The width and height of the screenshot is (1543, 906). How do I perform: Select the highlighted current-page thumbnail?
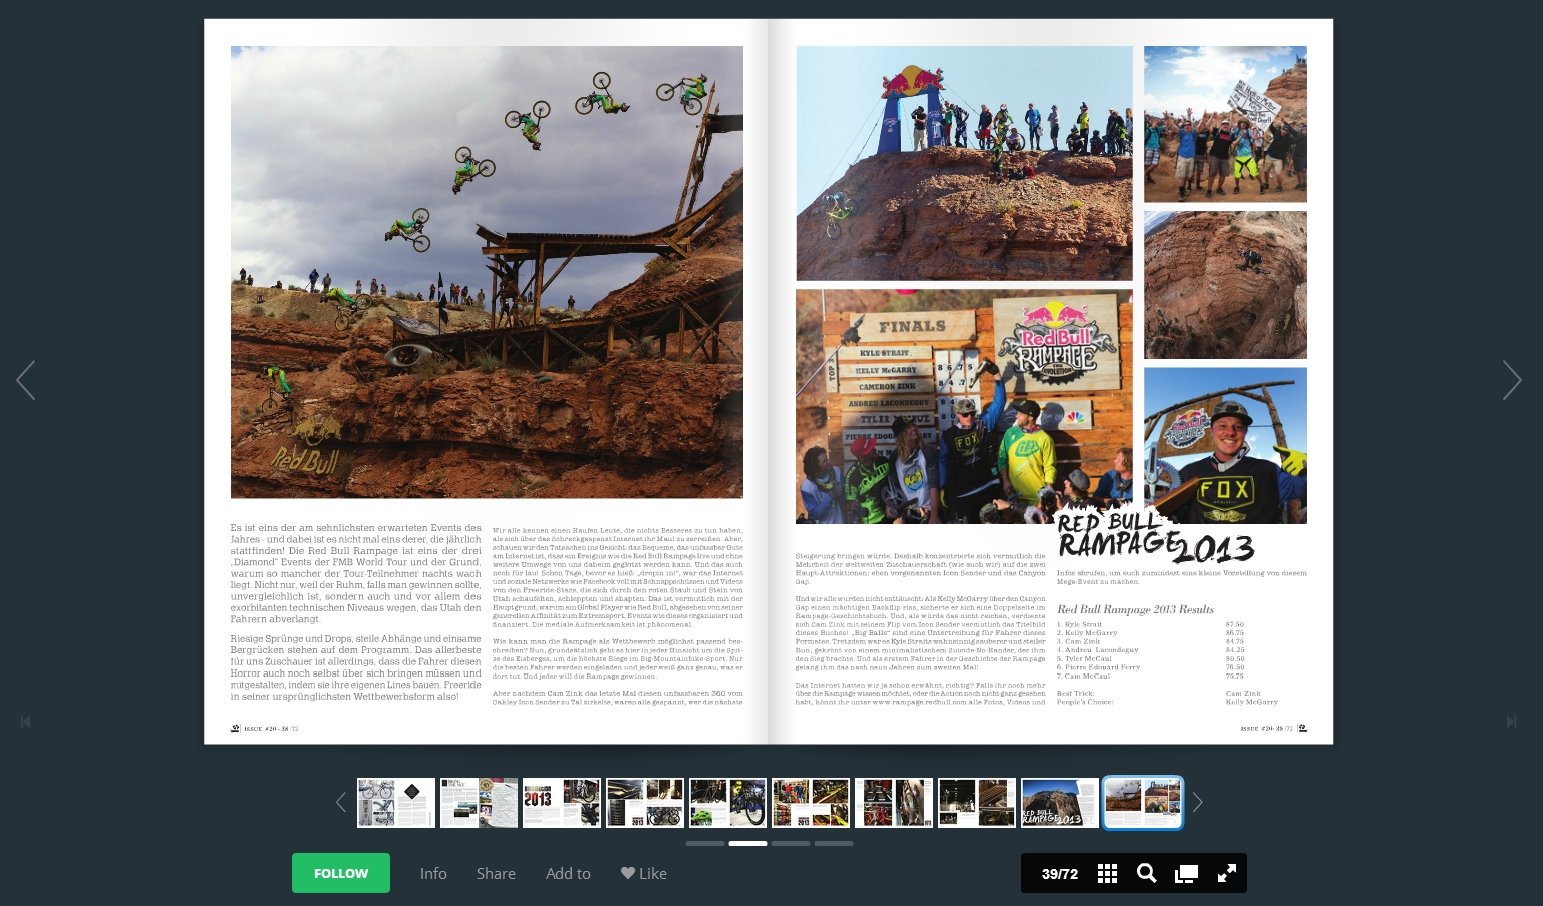[1143, 802]
